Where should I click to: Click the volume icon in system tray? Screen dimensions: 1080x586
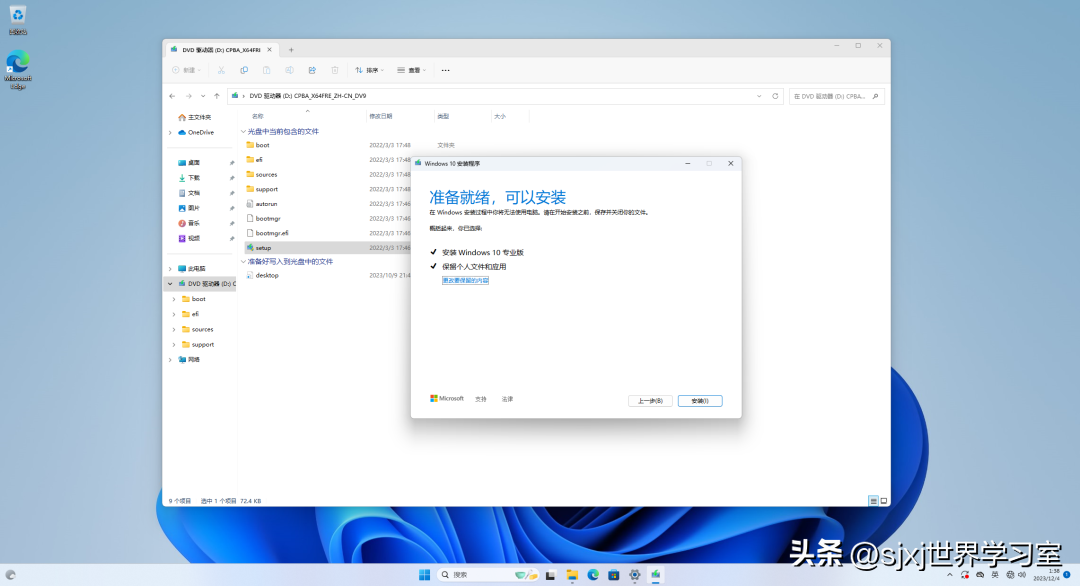click(x=1023, y=575)
